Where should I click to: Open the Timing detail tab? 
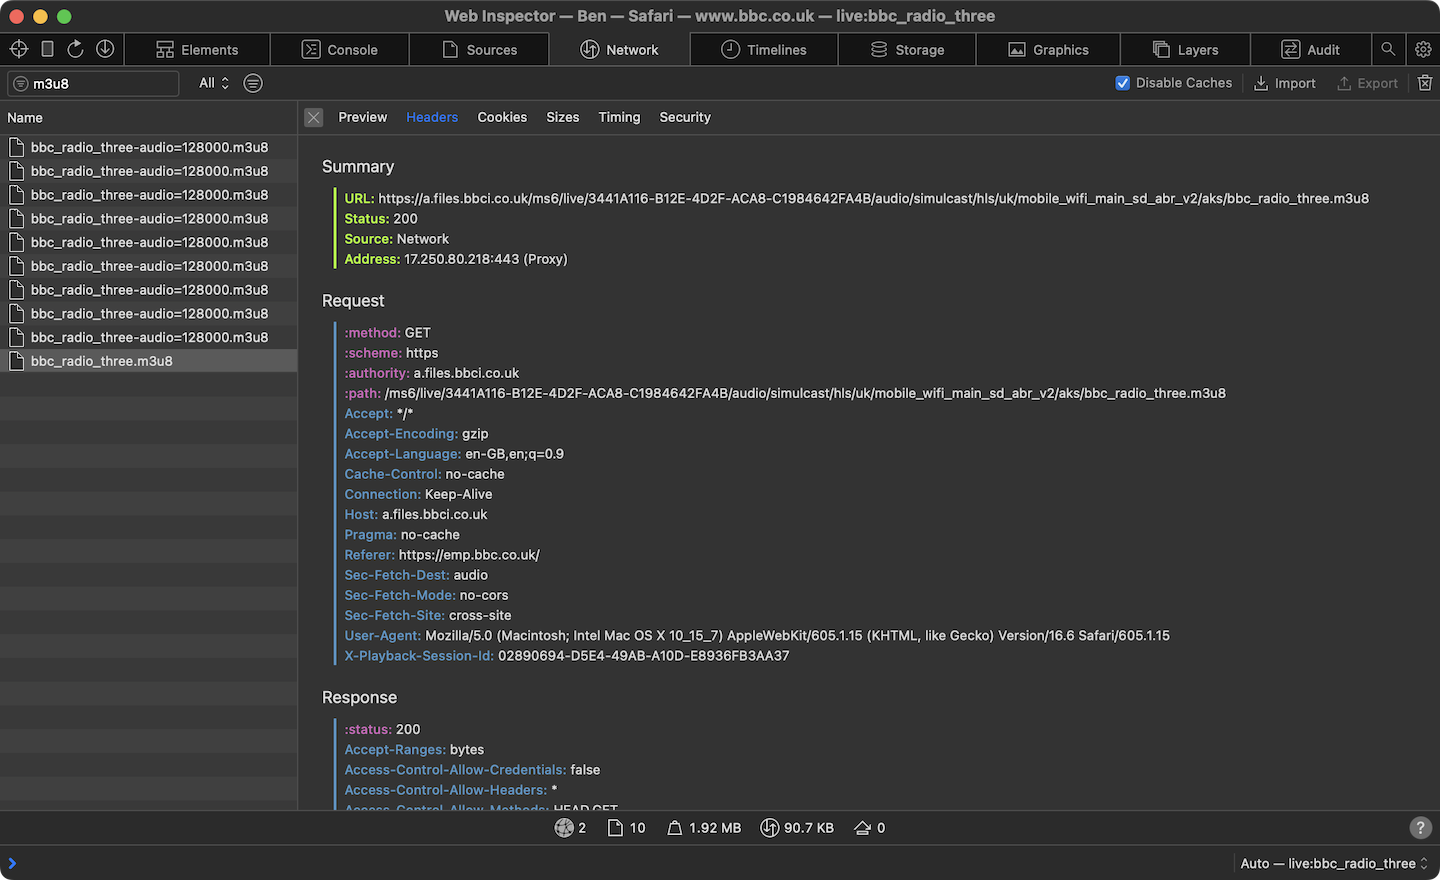click(619, 117)
